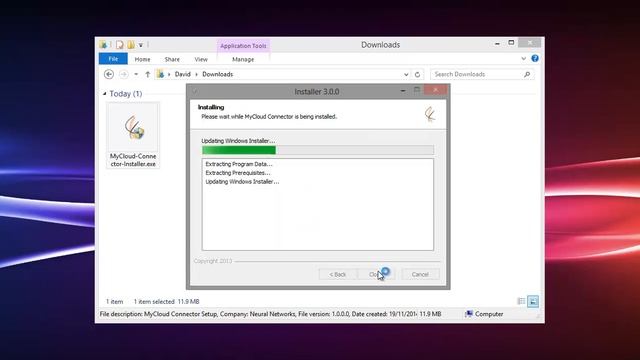Go back with the Explorer back arrow

coord(109,74)
